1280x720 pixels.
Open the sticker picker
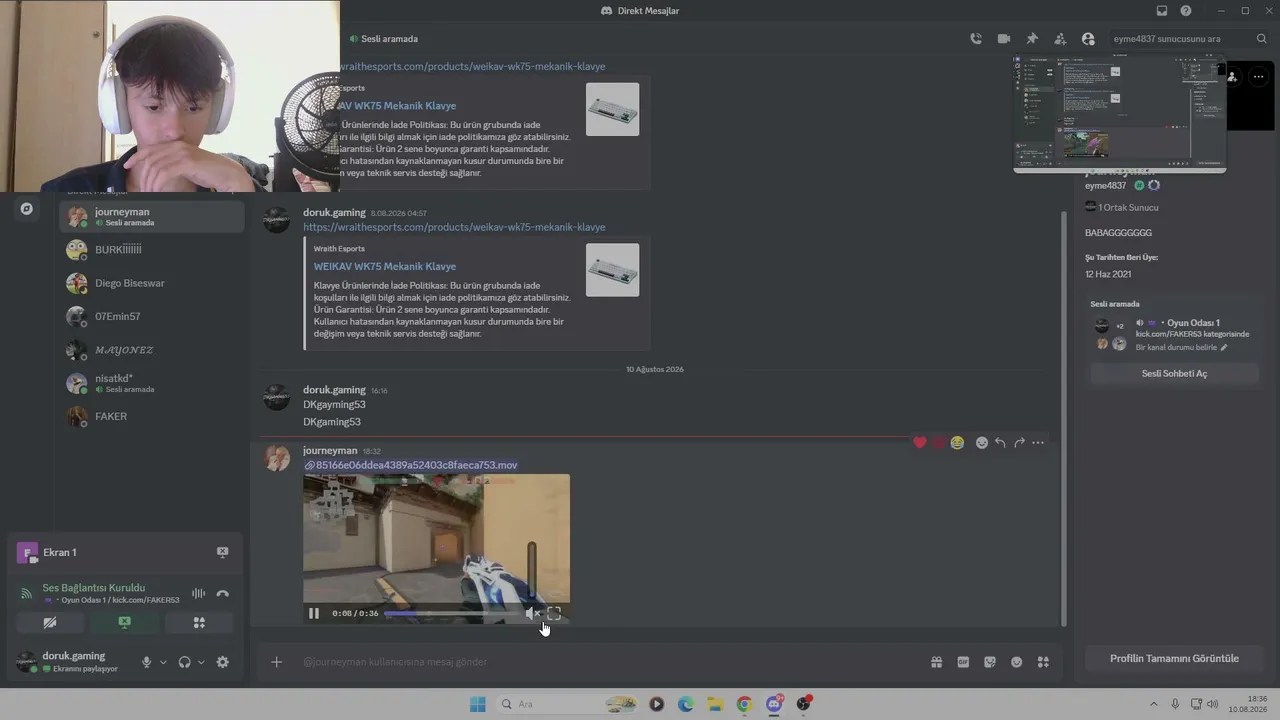point(990,662)
